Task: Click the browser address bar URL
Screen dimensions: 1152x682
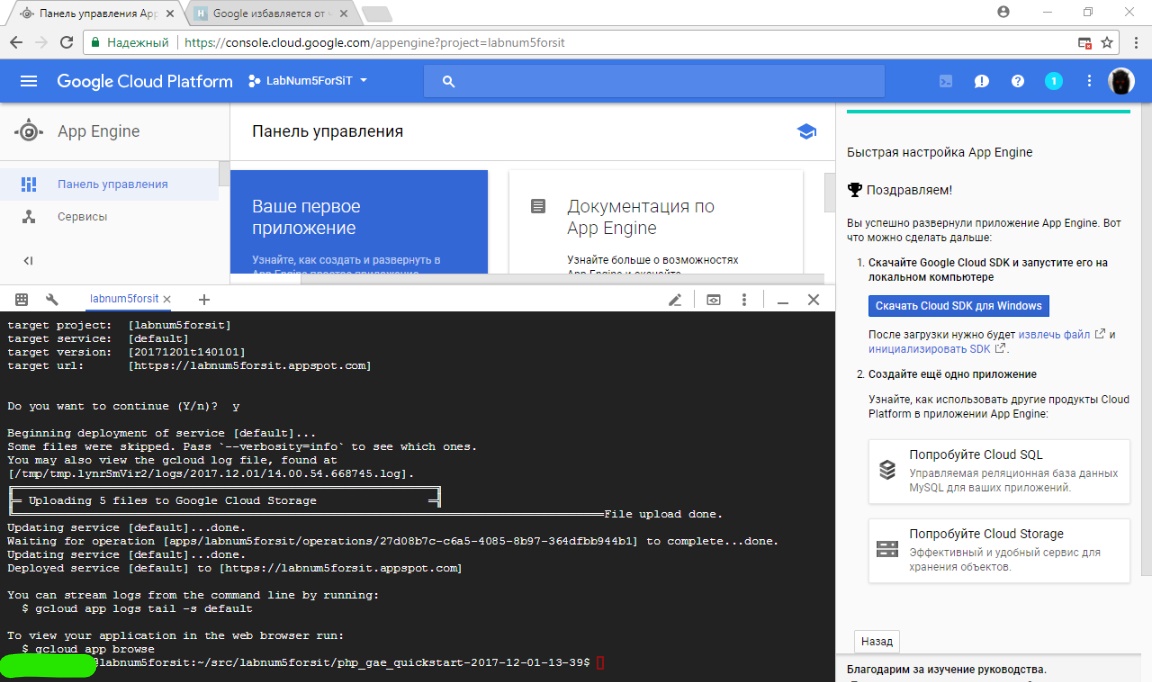Action: [374, 43]
